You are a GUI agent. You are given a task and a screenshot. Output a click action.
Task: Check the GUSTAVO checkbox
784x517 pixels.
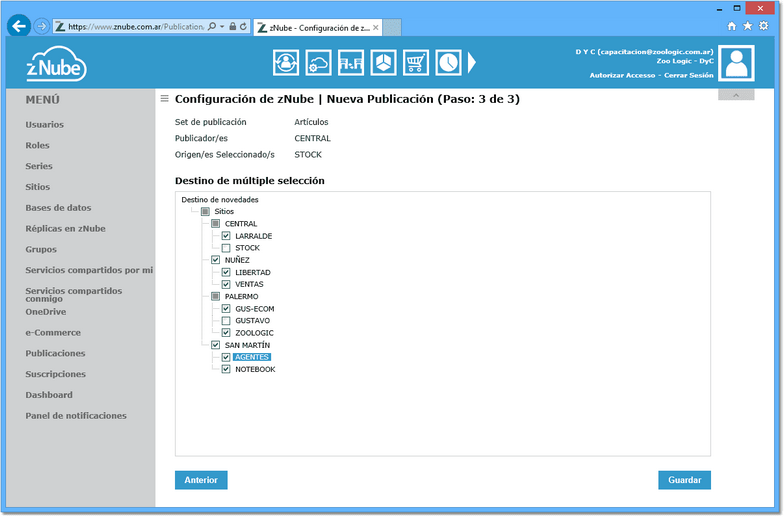(226, 321)
